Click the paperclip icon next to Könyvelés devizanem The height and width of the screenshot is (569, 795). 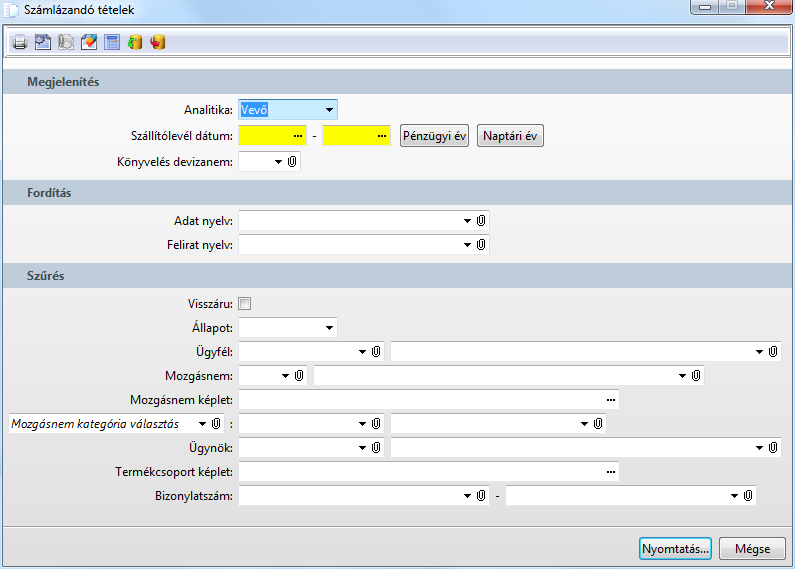[291, 161]
